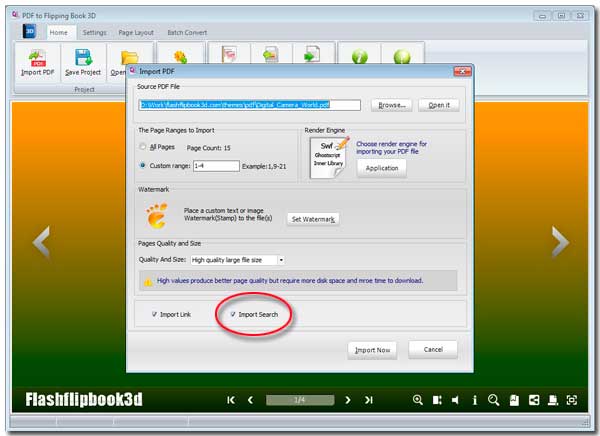The image size is (600, 436).
Task: Toggle the Import Link checkbox
Action: (154, 314)
